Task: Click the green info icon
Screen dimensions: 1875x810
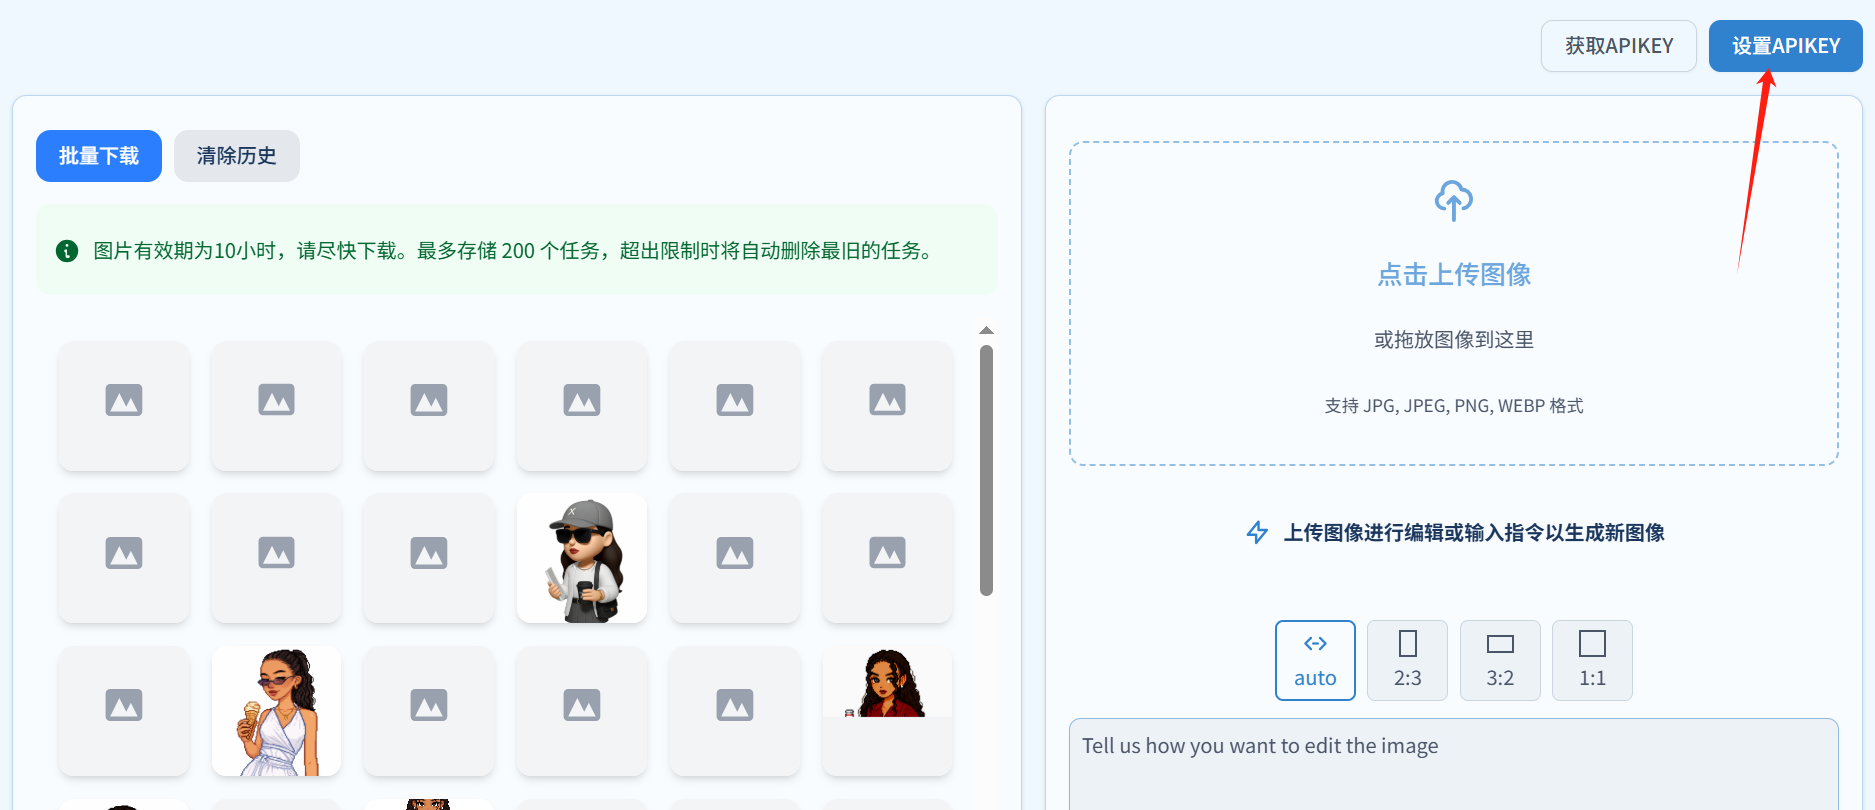Action: click(67, 251)
